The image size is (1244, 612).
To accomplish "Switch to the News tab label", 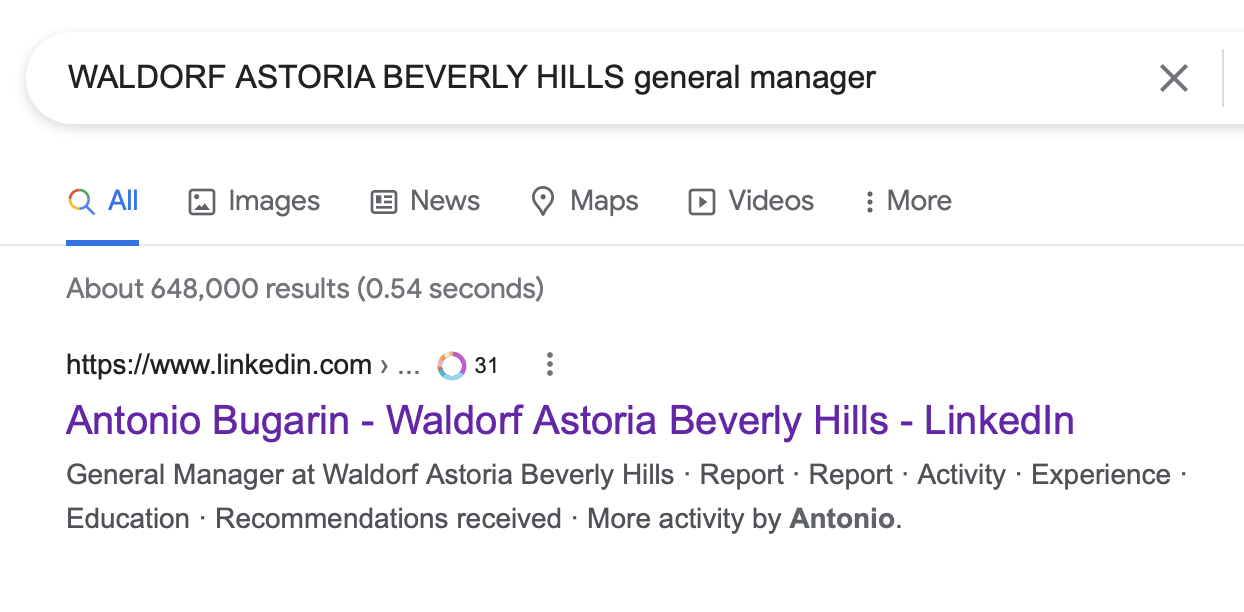I will [445, 201].
